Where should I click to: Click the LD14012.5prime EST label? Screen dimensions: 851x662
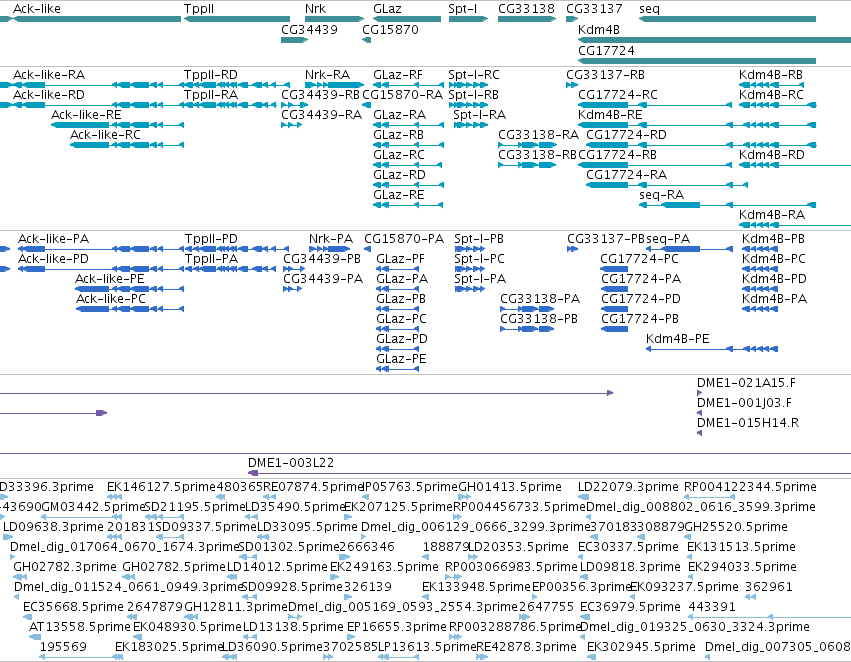tap(277, 567)
